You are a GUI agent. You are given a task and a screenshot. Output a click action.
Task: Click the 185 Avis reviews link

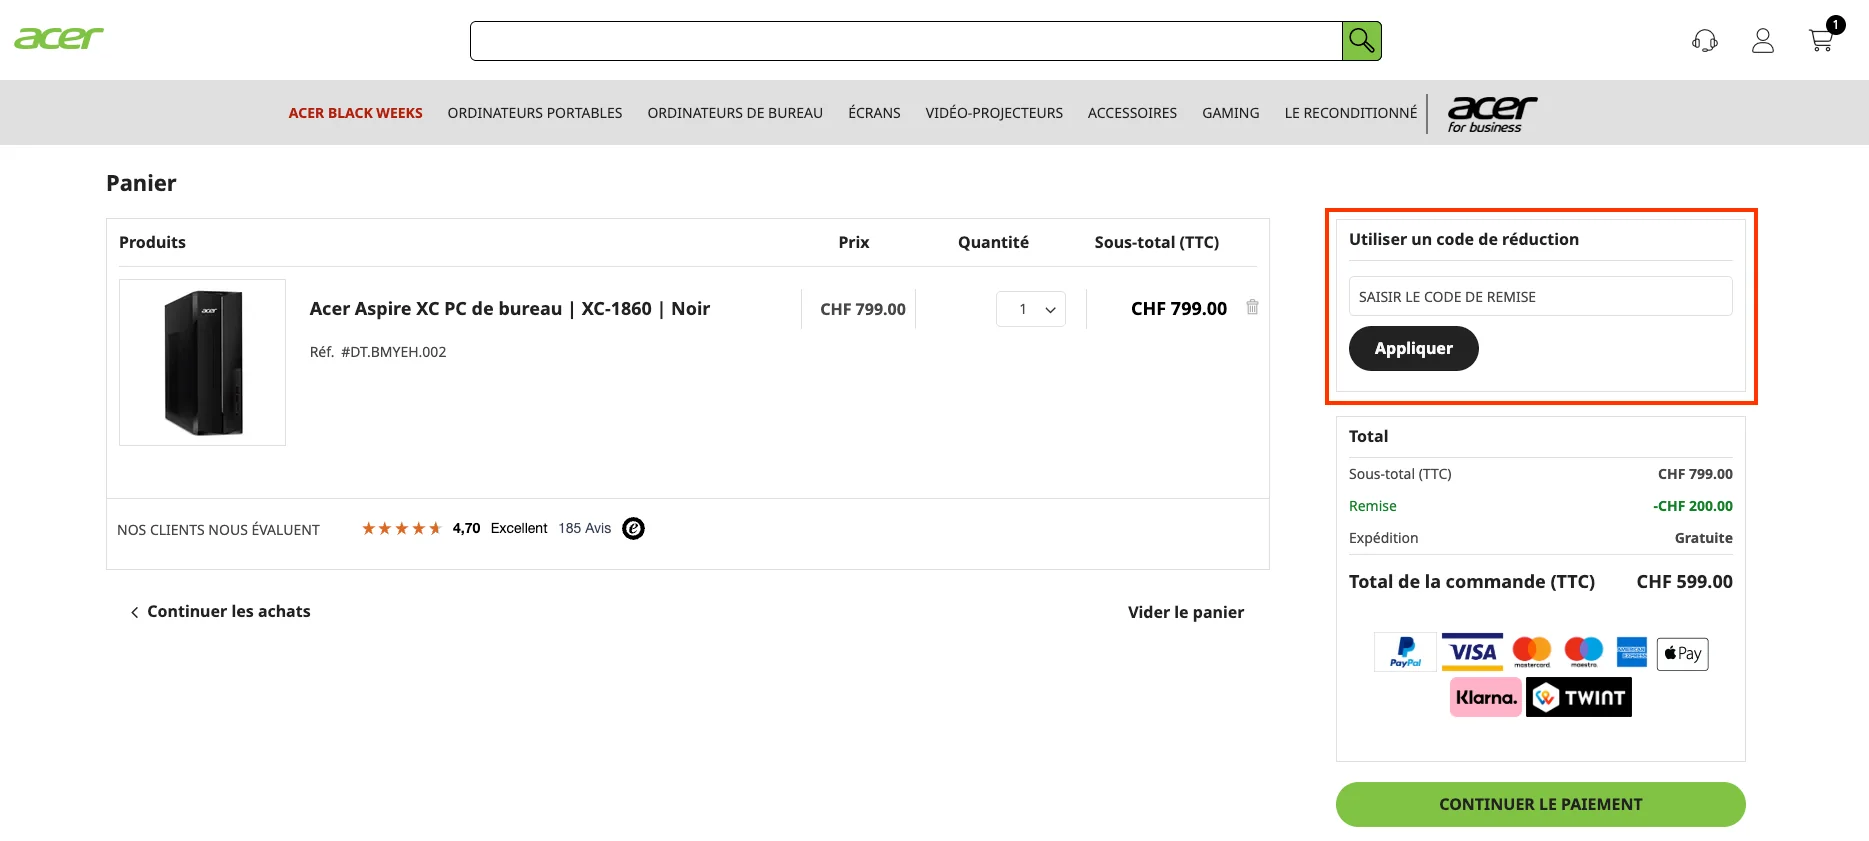(x=585, y=528)
